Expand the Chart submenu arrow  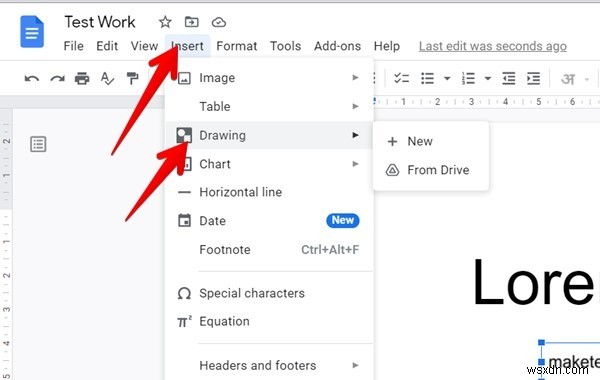click(x=355, y=164)
